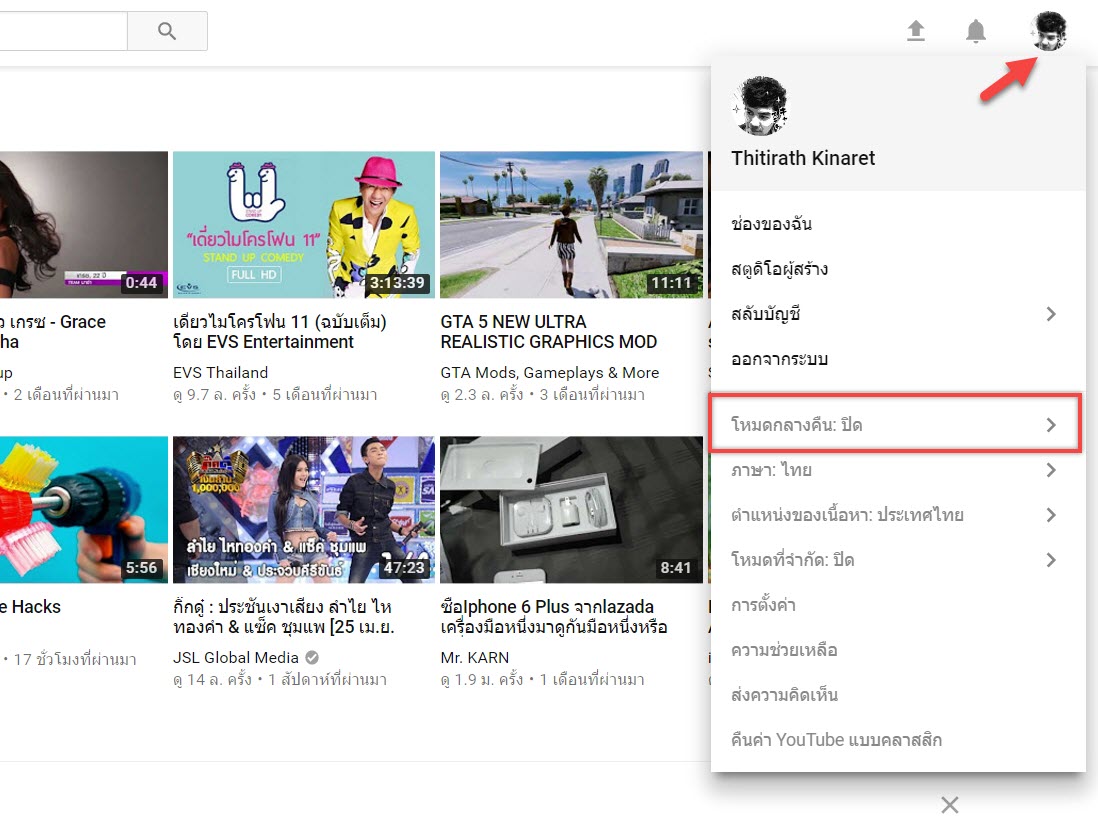This screenshot has width=1098, height=820.
Task: Click the EVS Thailand channel name
Action: [220, 373]
